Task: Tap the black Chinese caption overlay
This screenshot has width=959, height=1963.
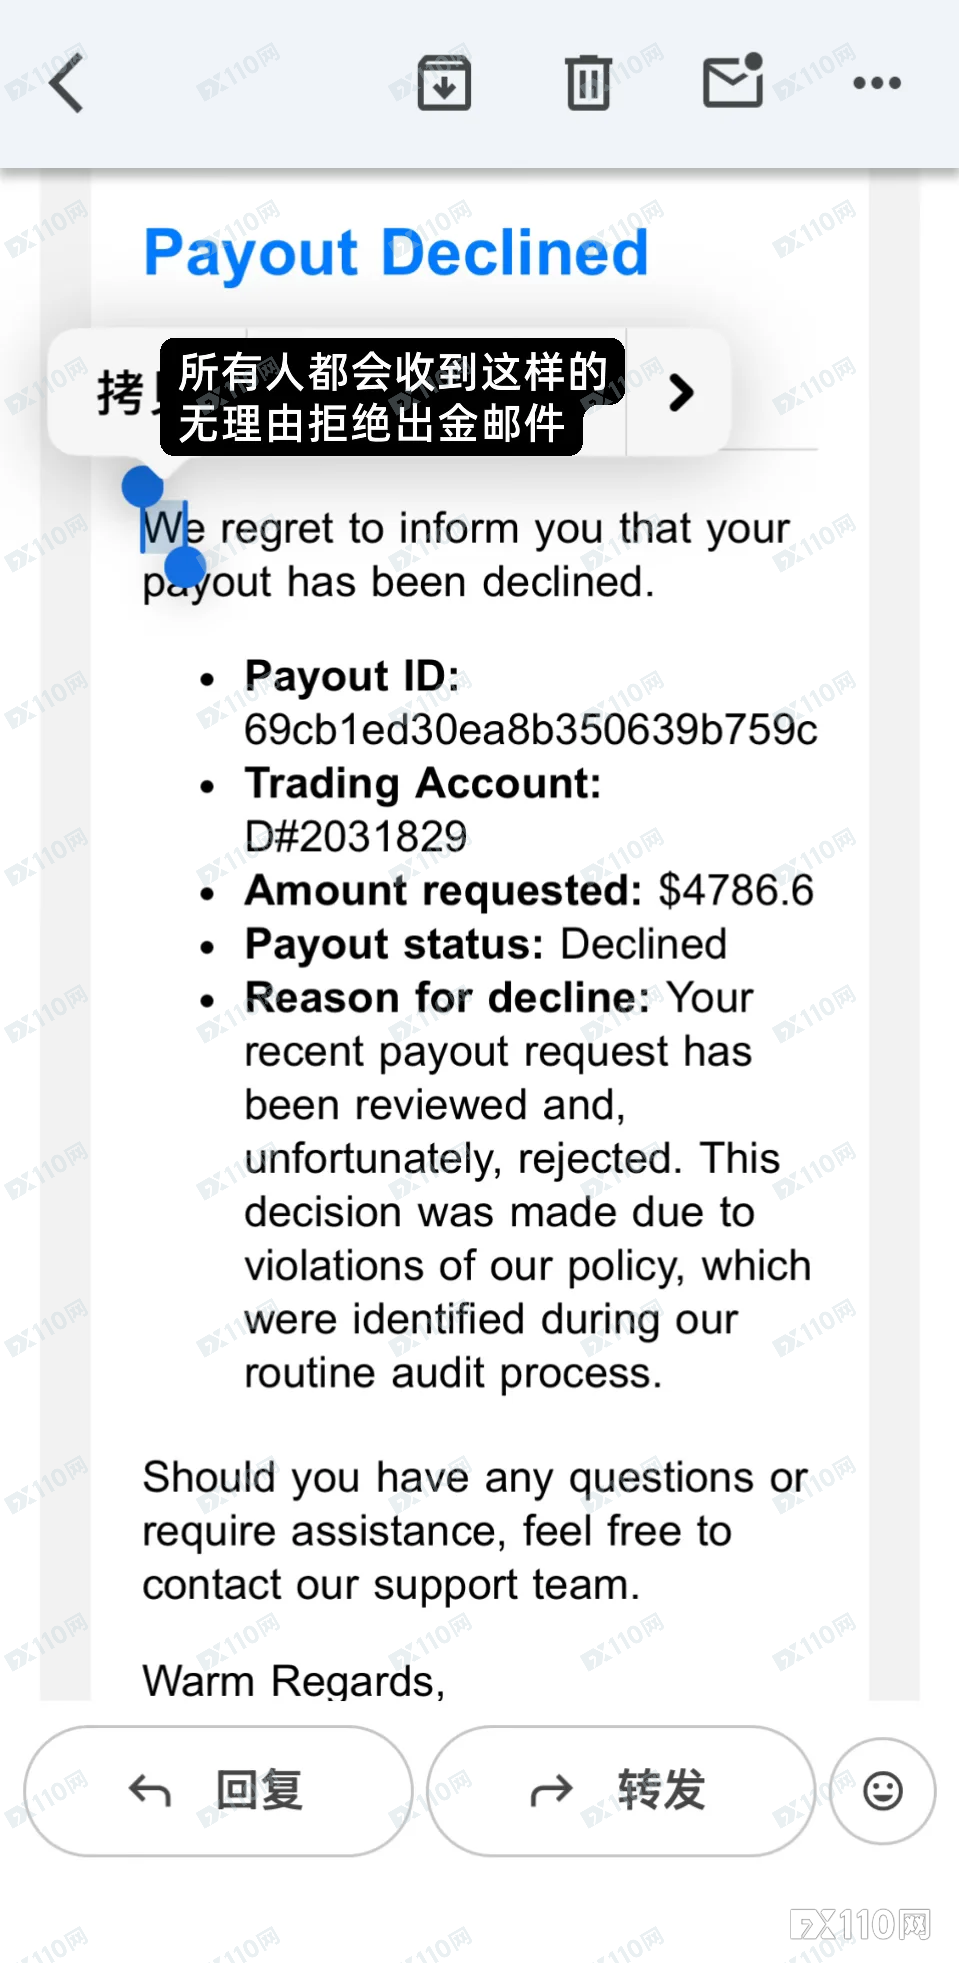Action: click(x=390, y=397)
